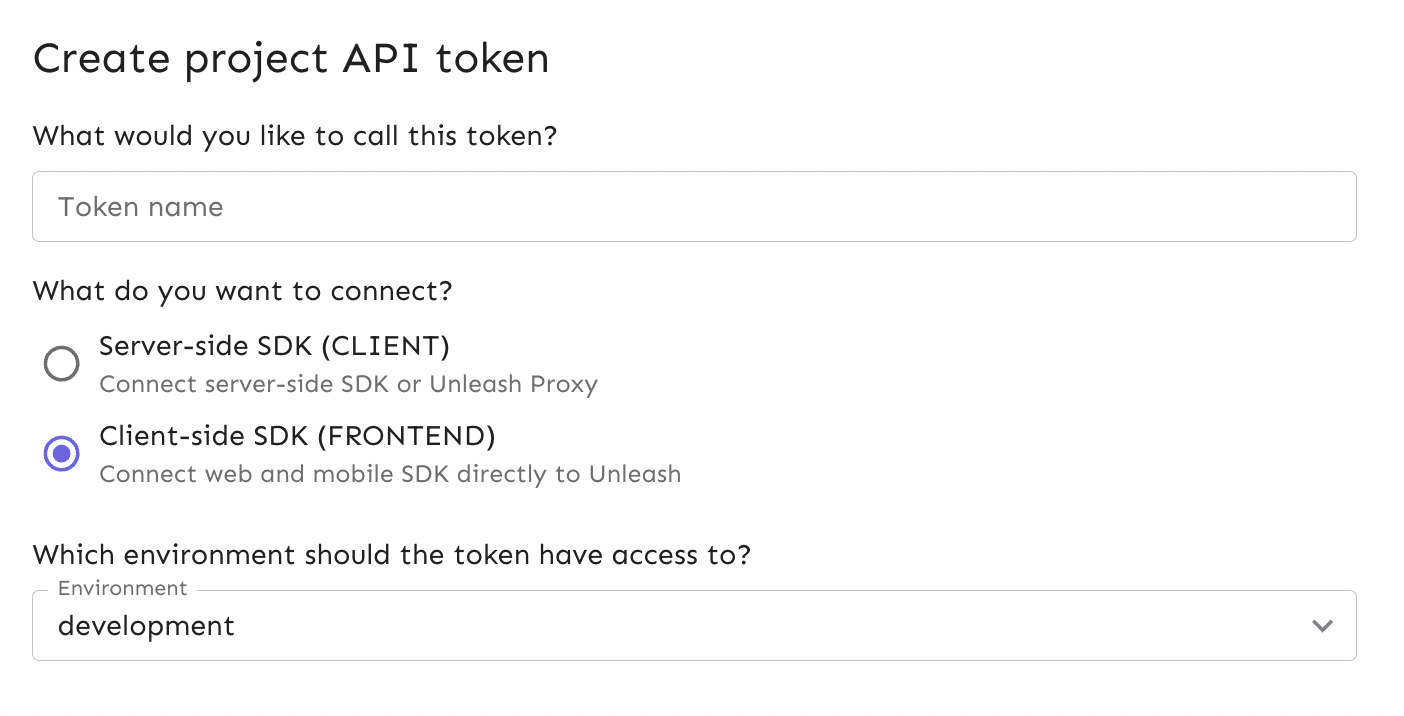Click the downward chevron on the environment field

(1322, 625)
